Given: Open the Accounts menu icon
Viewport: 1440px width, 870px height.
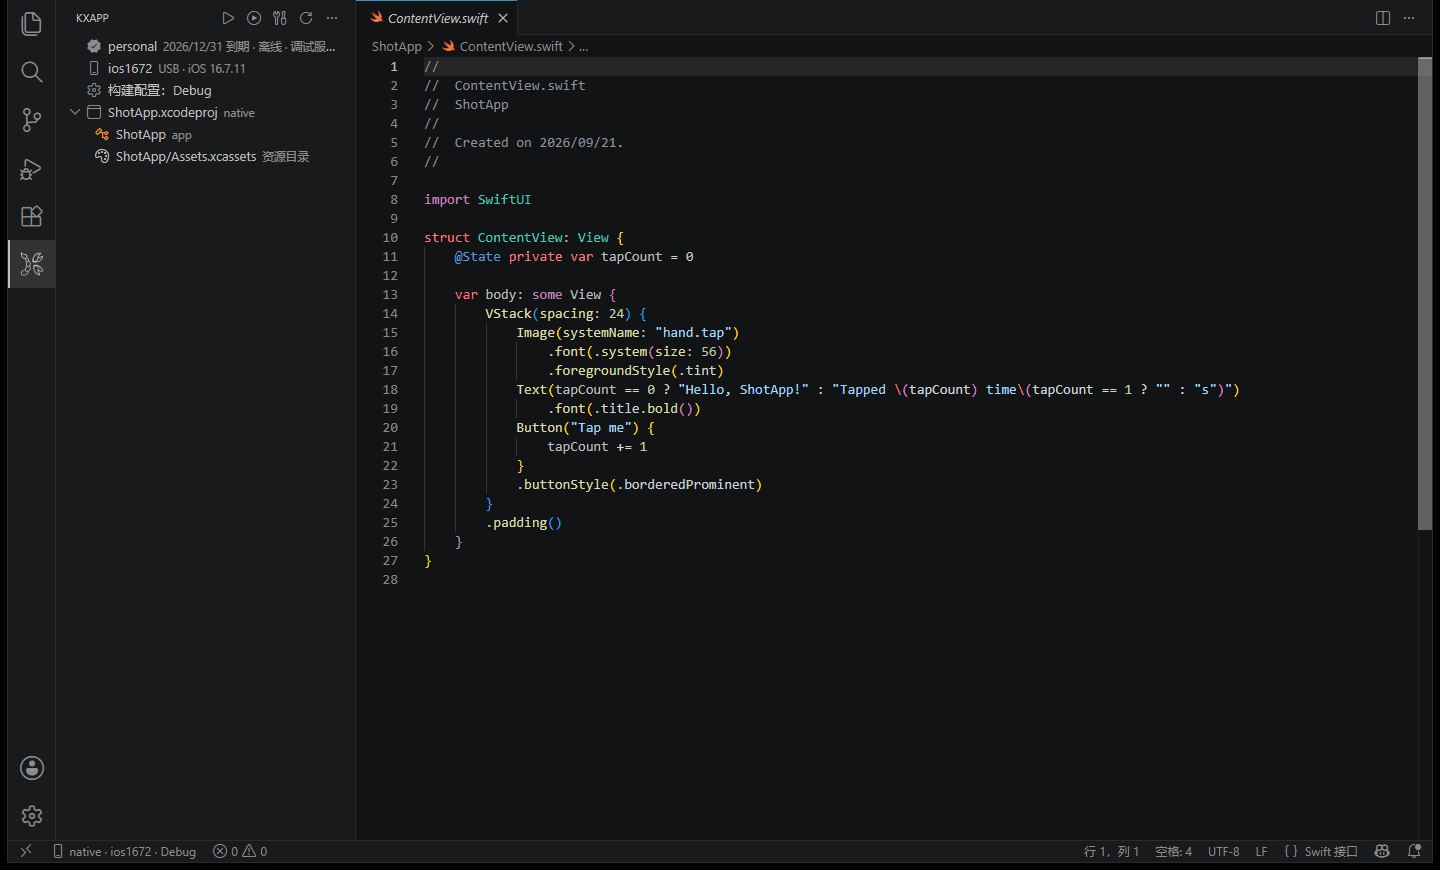Looking at the screenshot, I should [x=32, y=768].
